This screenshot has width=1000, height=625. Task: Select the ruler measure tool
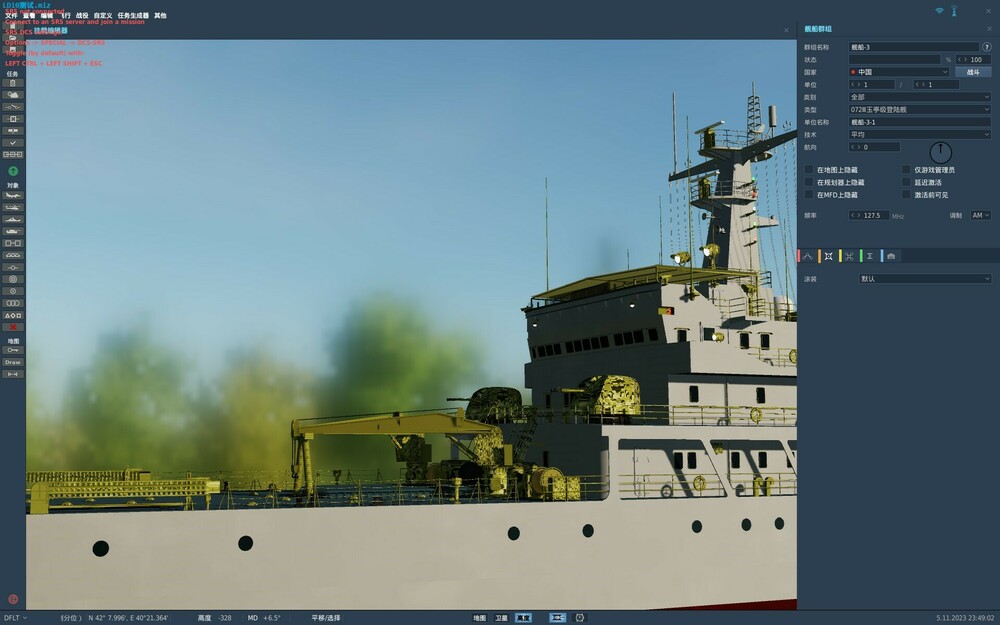tap(13, 374)
